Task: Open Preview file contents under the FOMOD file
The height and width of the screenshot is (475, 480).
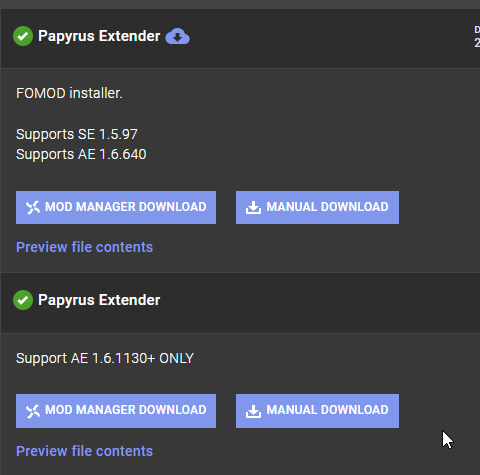Action: click(84, 247)
